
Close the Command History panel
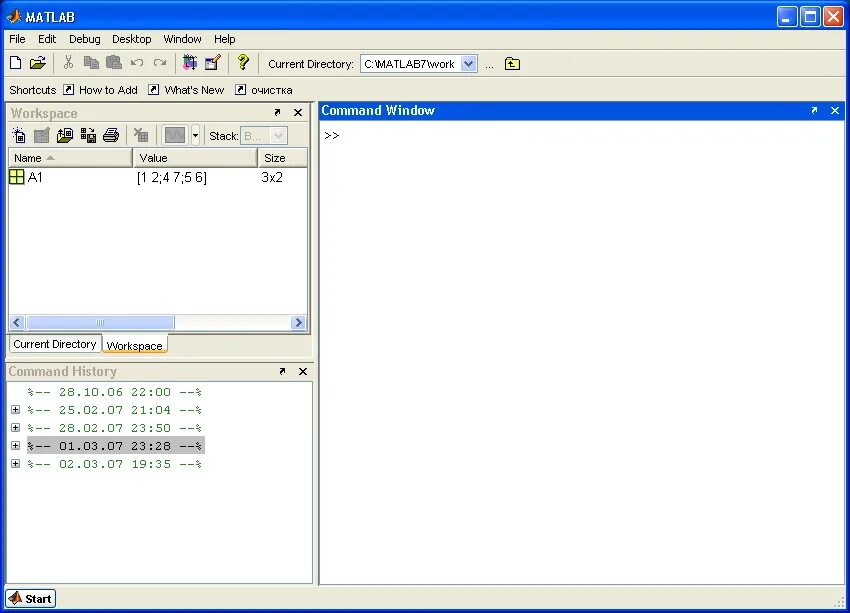[303, 371]
